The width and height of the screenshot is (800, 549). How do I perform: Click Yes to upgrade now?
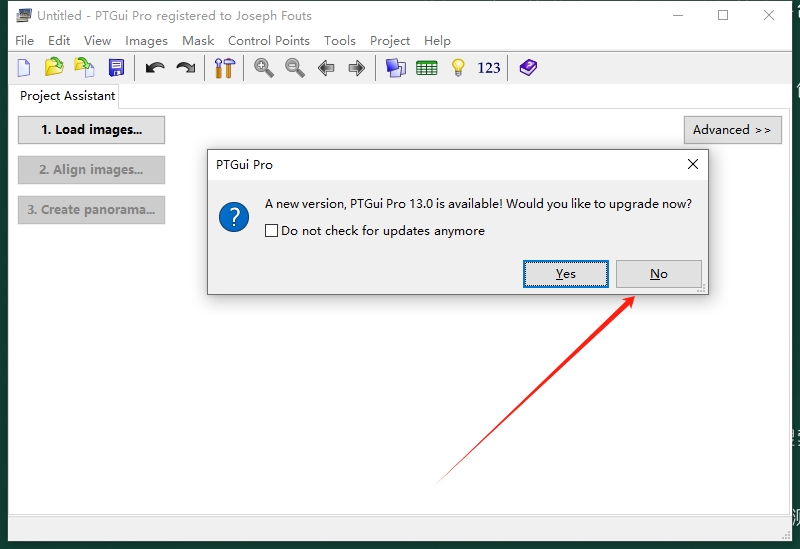pyautogui.click(x=566, y=274)
